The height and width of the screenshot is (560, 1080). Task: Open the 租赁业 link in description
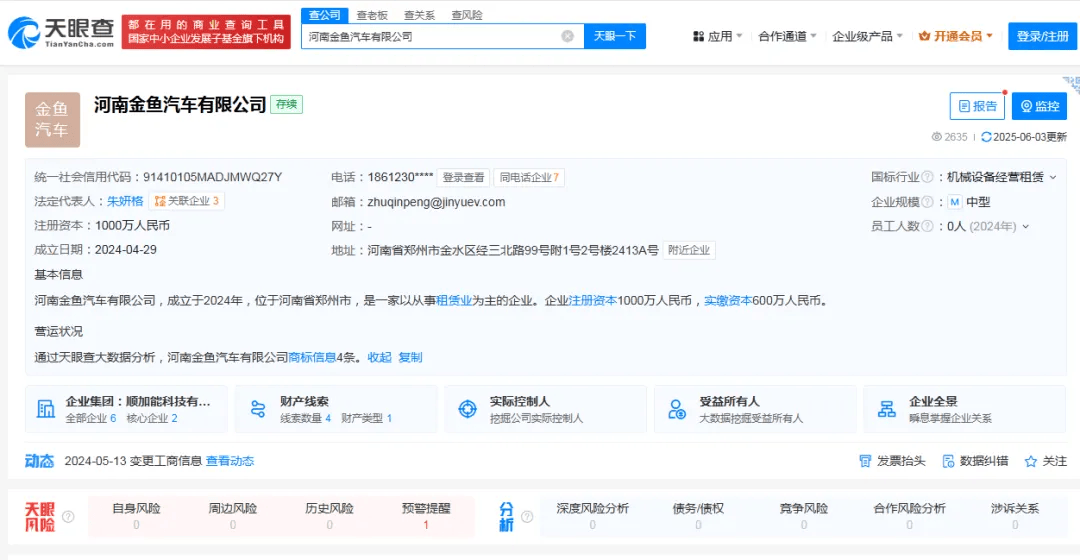(x=454, y=300)
